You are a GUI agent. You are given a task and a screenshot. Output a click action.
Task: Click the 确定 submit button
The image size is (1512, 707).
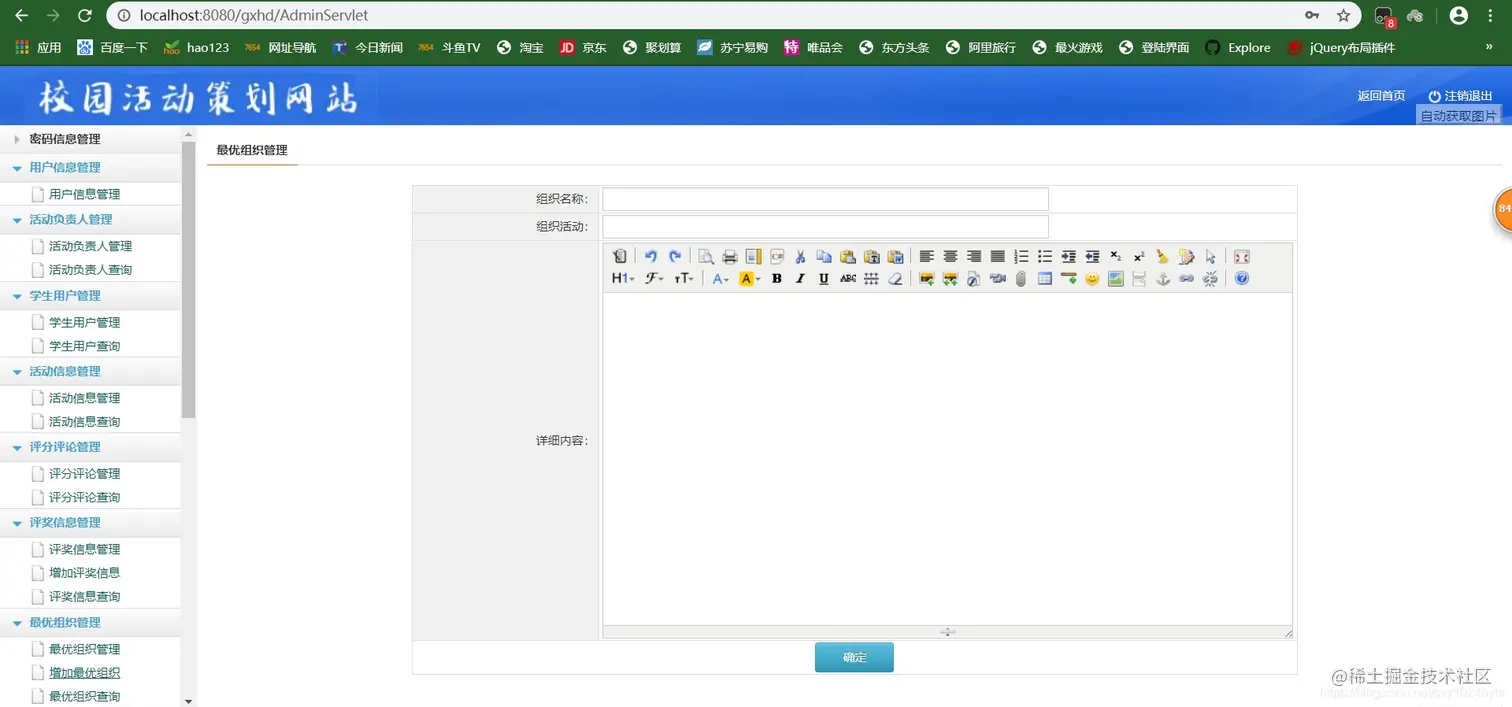(x=854, y=657)
